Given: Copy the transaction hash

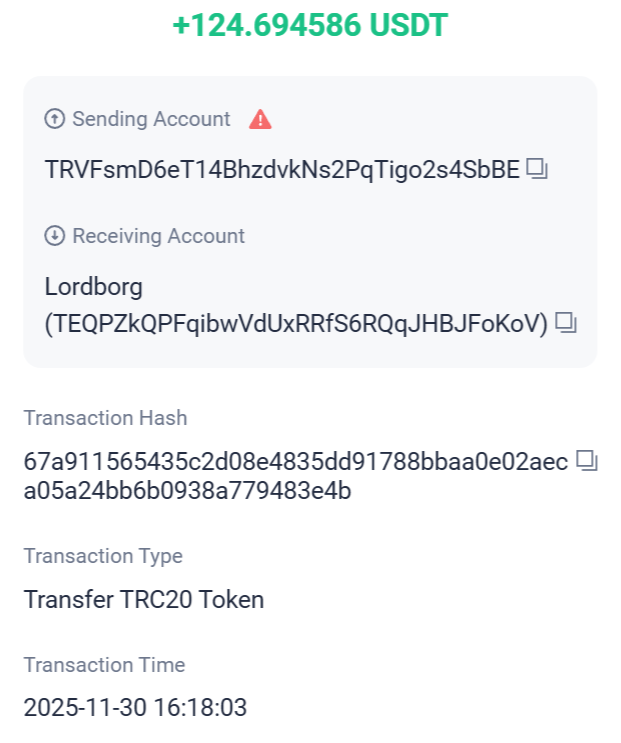Looking at the screenshot, I should (x=587, y=461).
